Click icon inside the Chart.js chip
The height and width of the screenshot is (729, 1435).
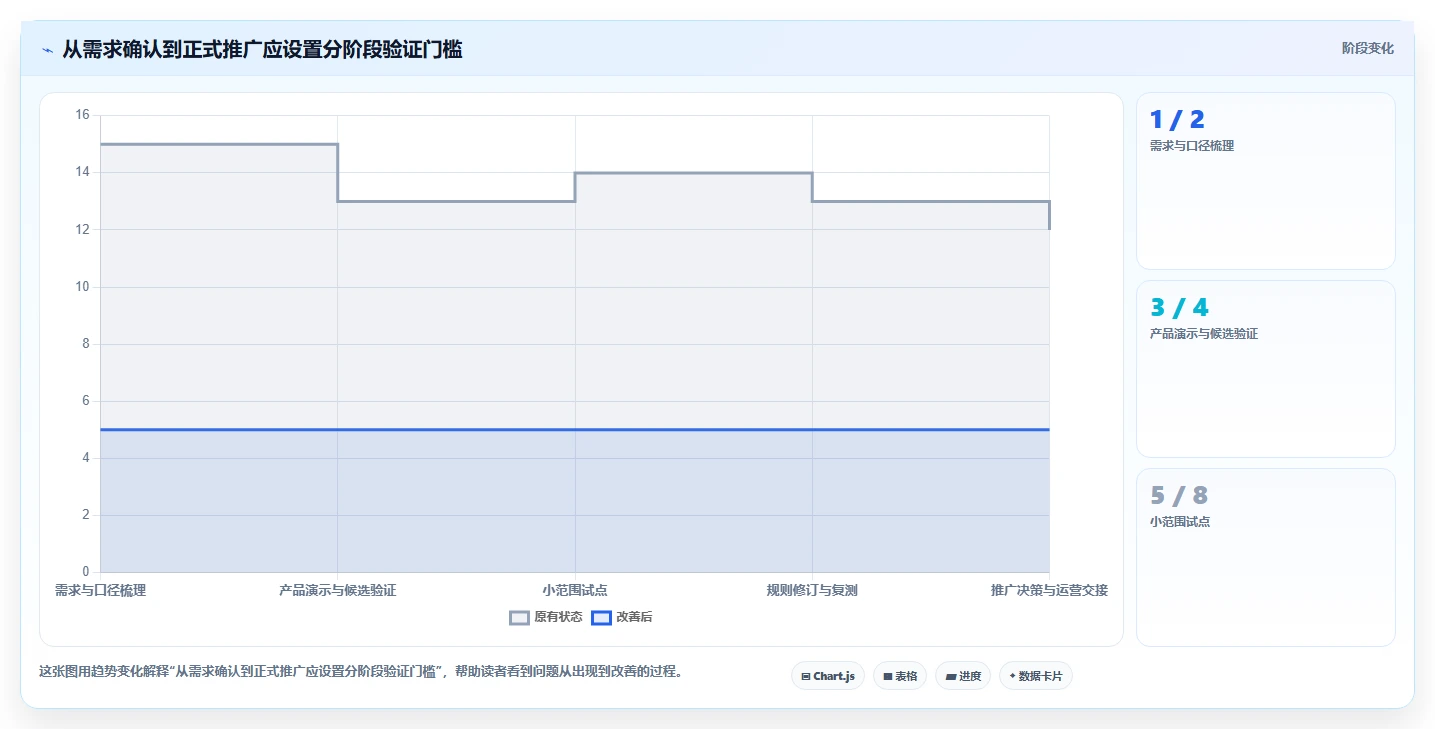click(x=805, y=677)
